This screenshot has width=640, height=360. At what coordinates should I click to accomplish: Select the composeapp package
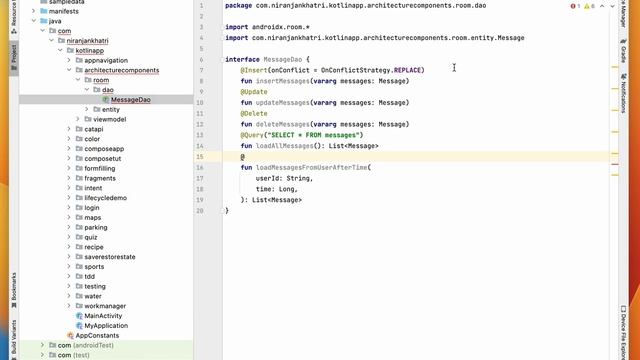[x=104, y=149]
